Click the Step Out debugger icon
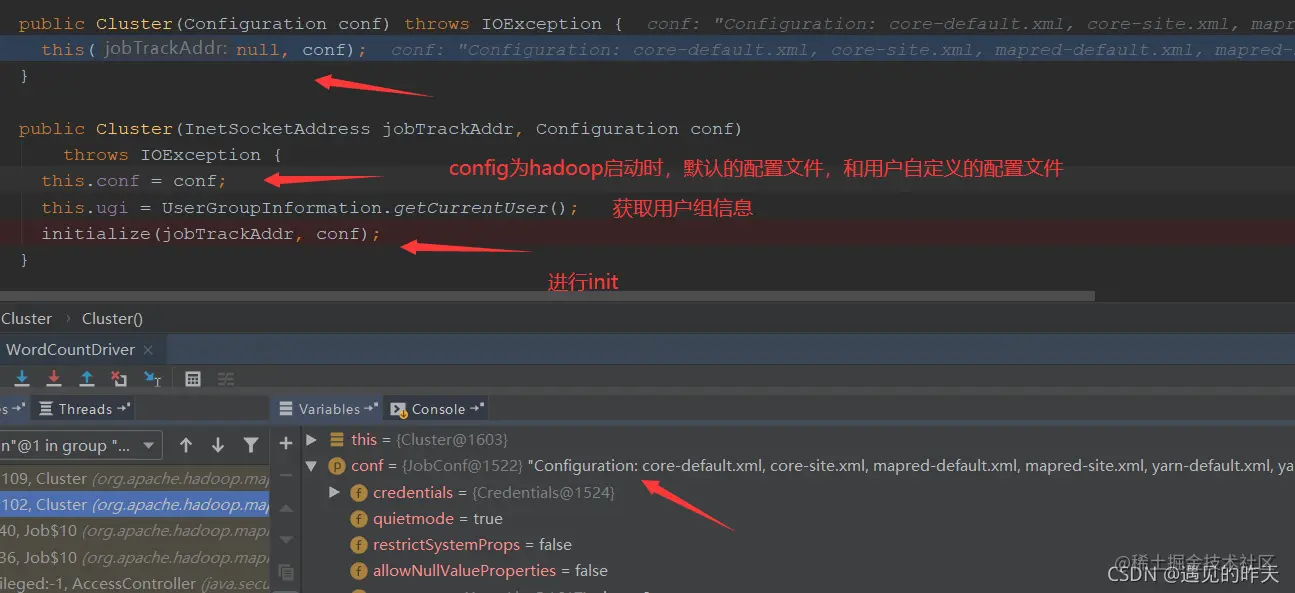Image resolution: width=1295 pixels, height=593 pixels. coord(87,378)
